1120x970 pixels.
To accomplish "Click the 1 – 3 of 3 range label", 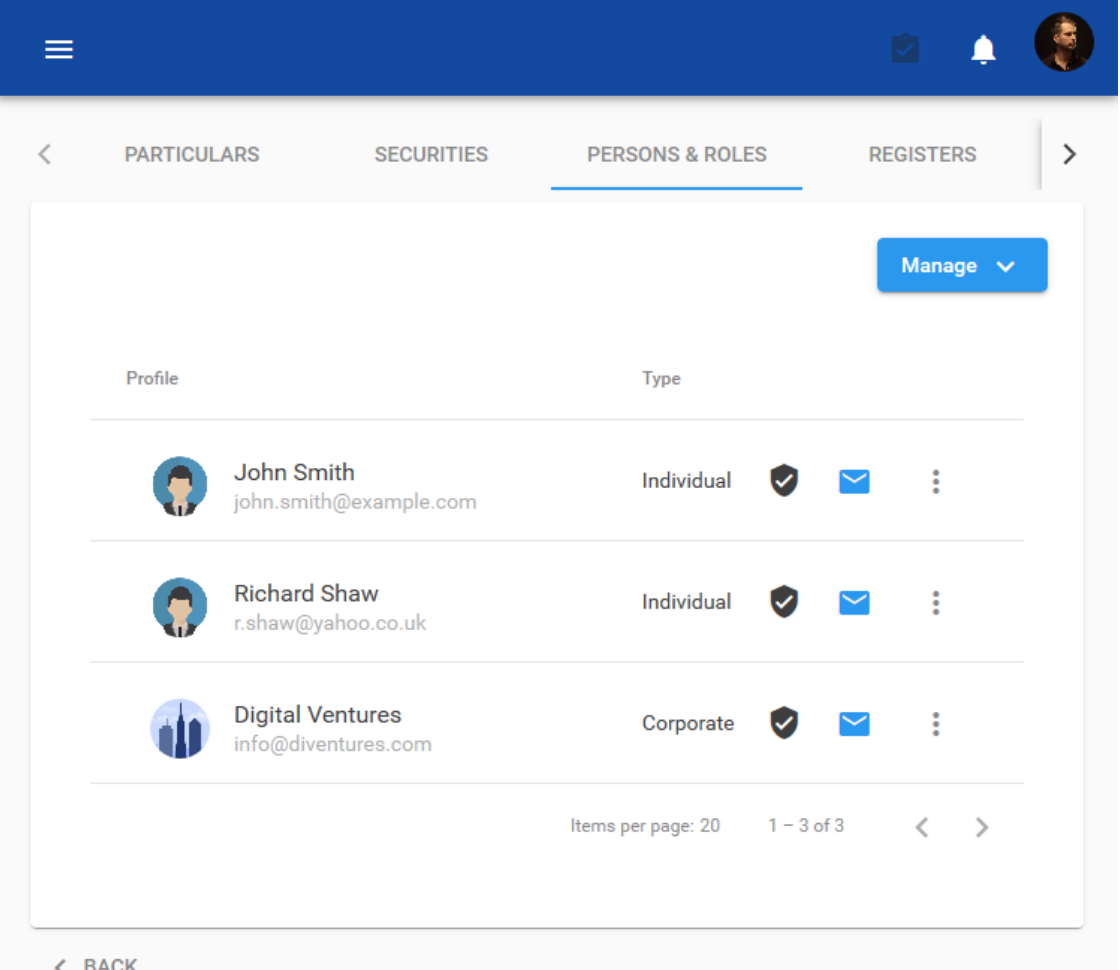I will [806, 826].
